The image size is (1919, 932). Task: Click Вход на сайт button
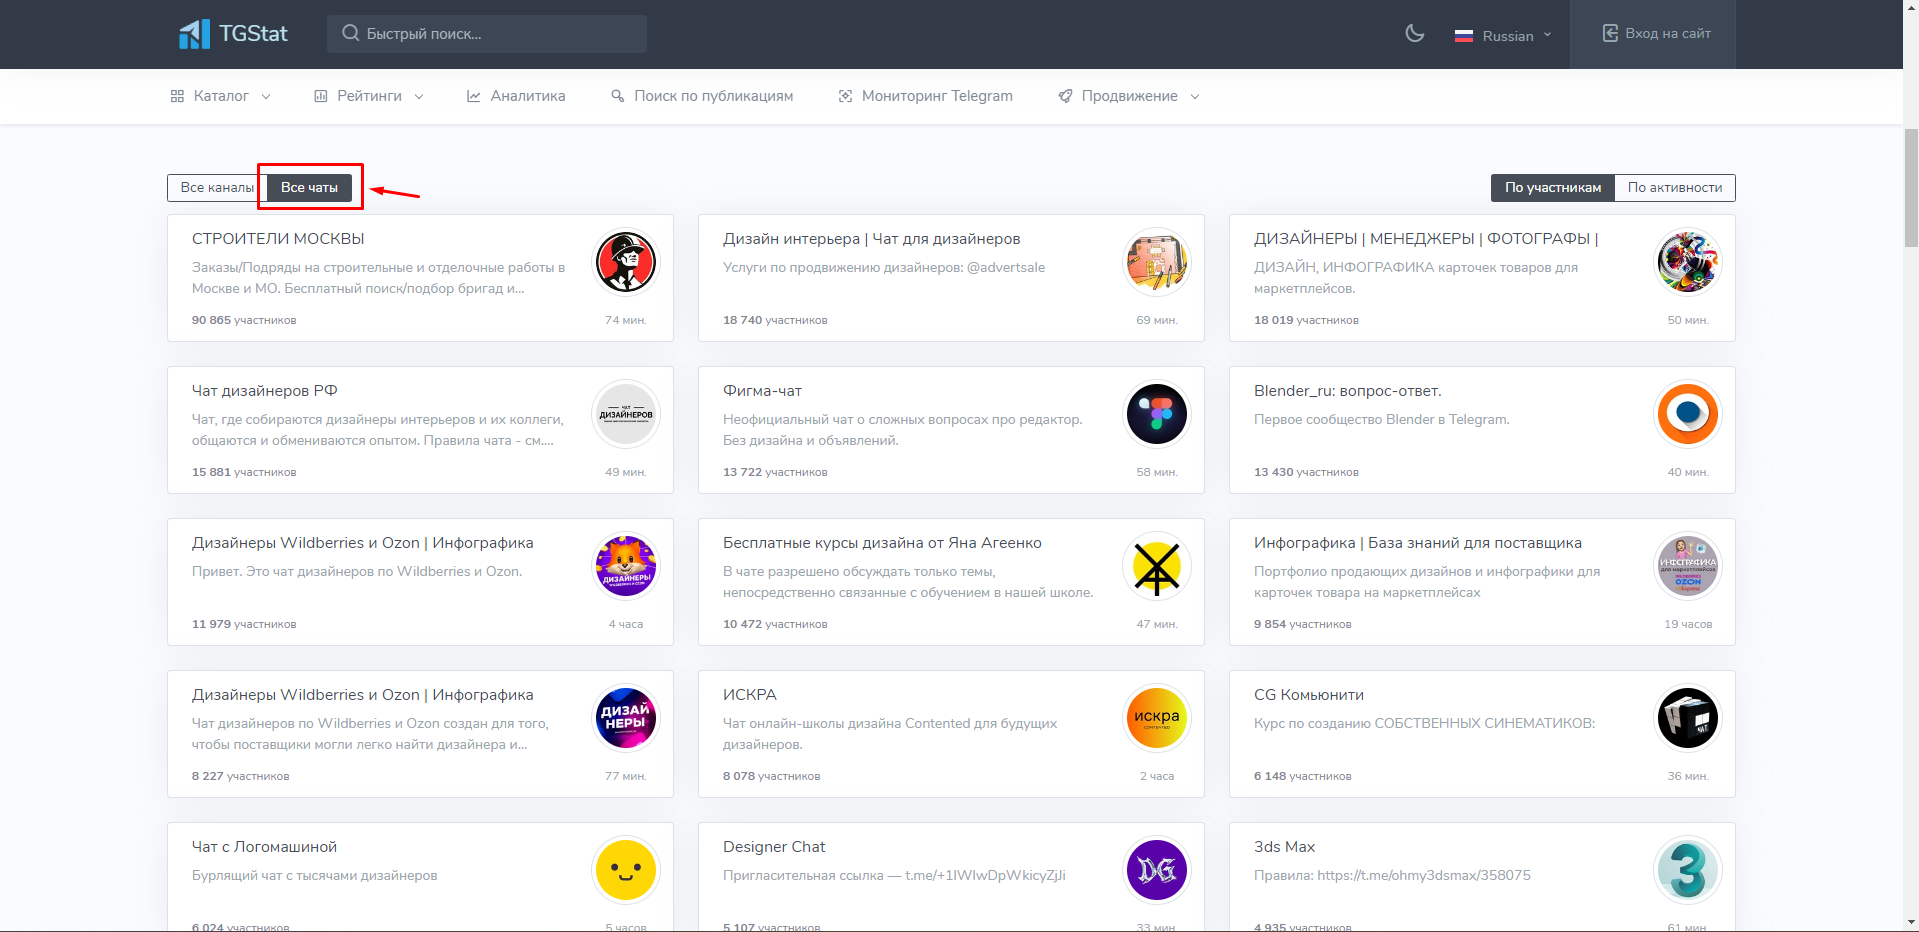[1652, 34]
